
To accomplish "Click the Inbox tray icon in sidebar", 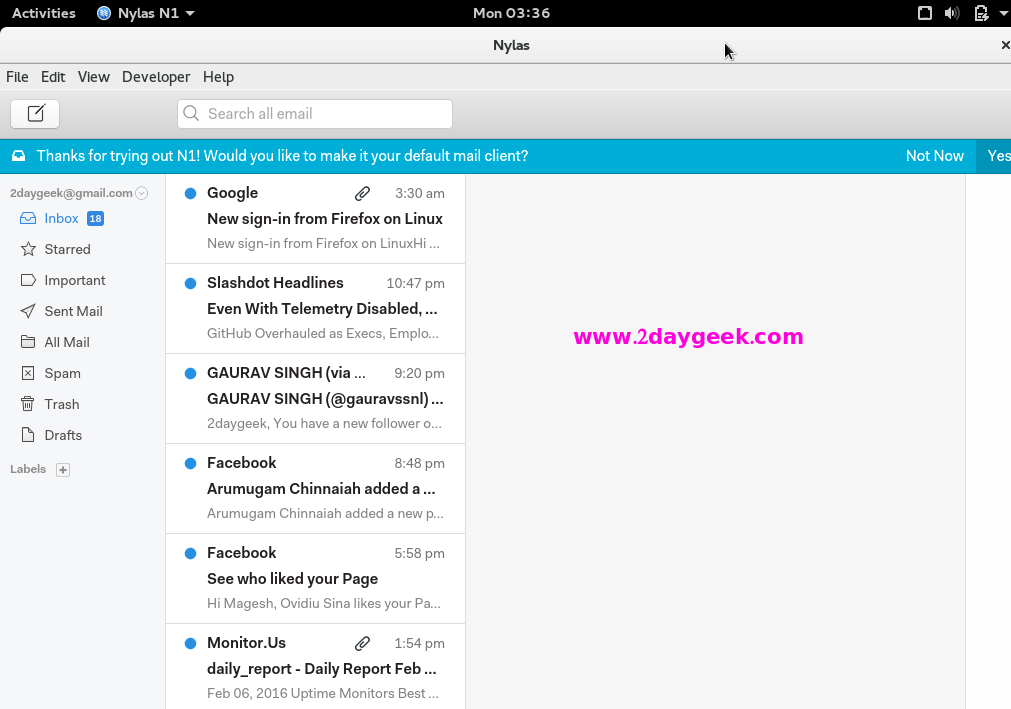I will coord(28,219).
